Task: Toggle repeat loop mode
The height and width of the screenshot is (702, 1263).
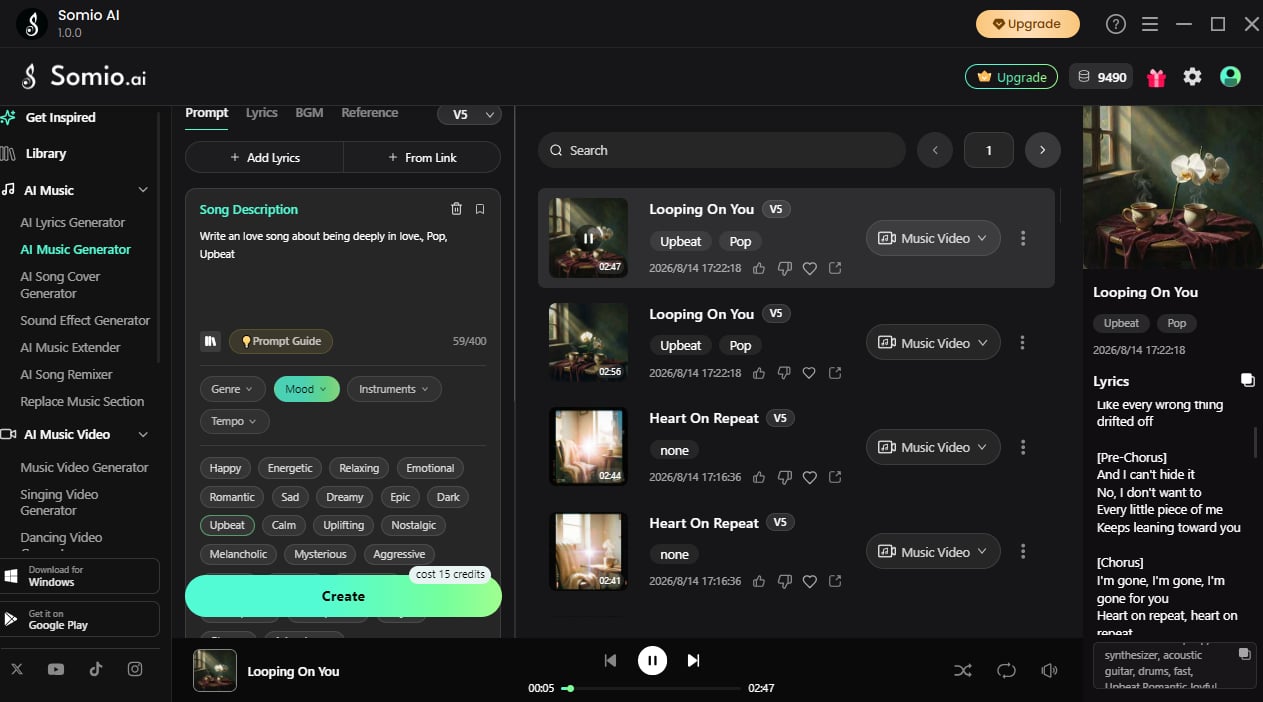Action: (1006, 670)
